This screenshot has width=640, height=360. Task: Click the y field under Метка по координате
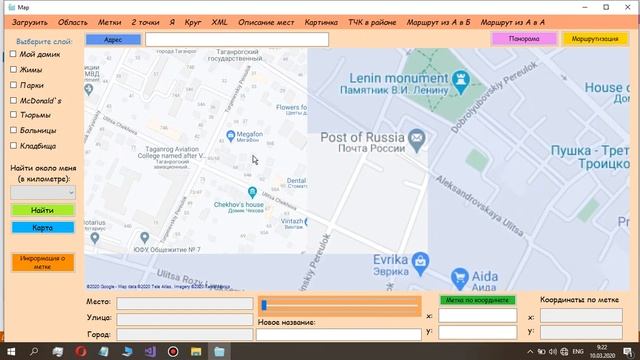pyautogui.click(x=478, y=332)
